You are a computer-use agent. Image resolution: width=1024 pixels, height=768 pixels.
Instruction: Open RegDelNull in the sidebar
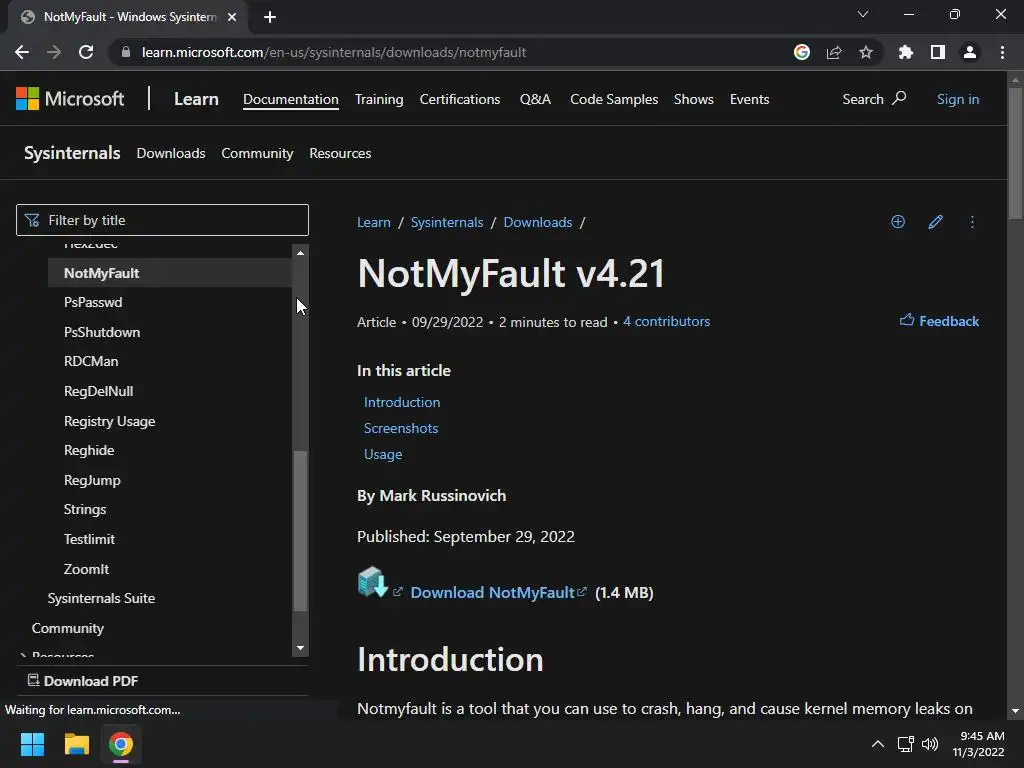coord(99,391)
